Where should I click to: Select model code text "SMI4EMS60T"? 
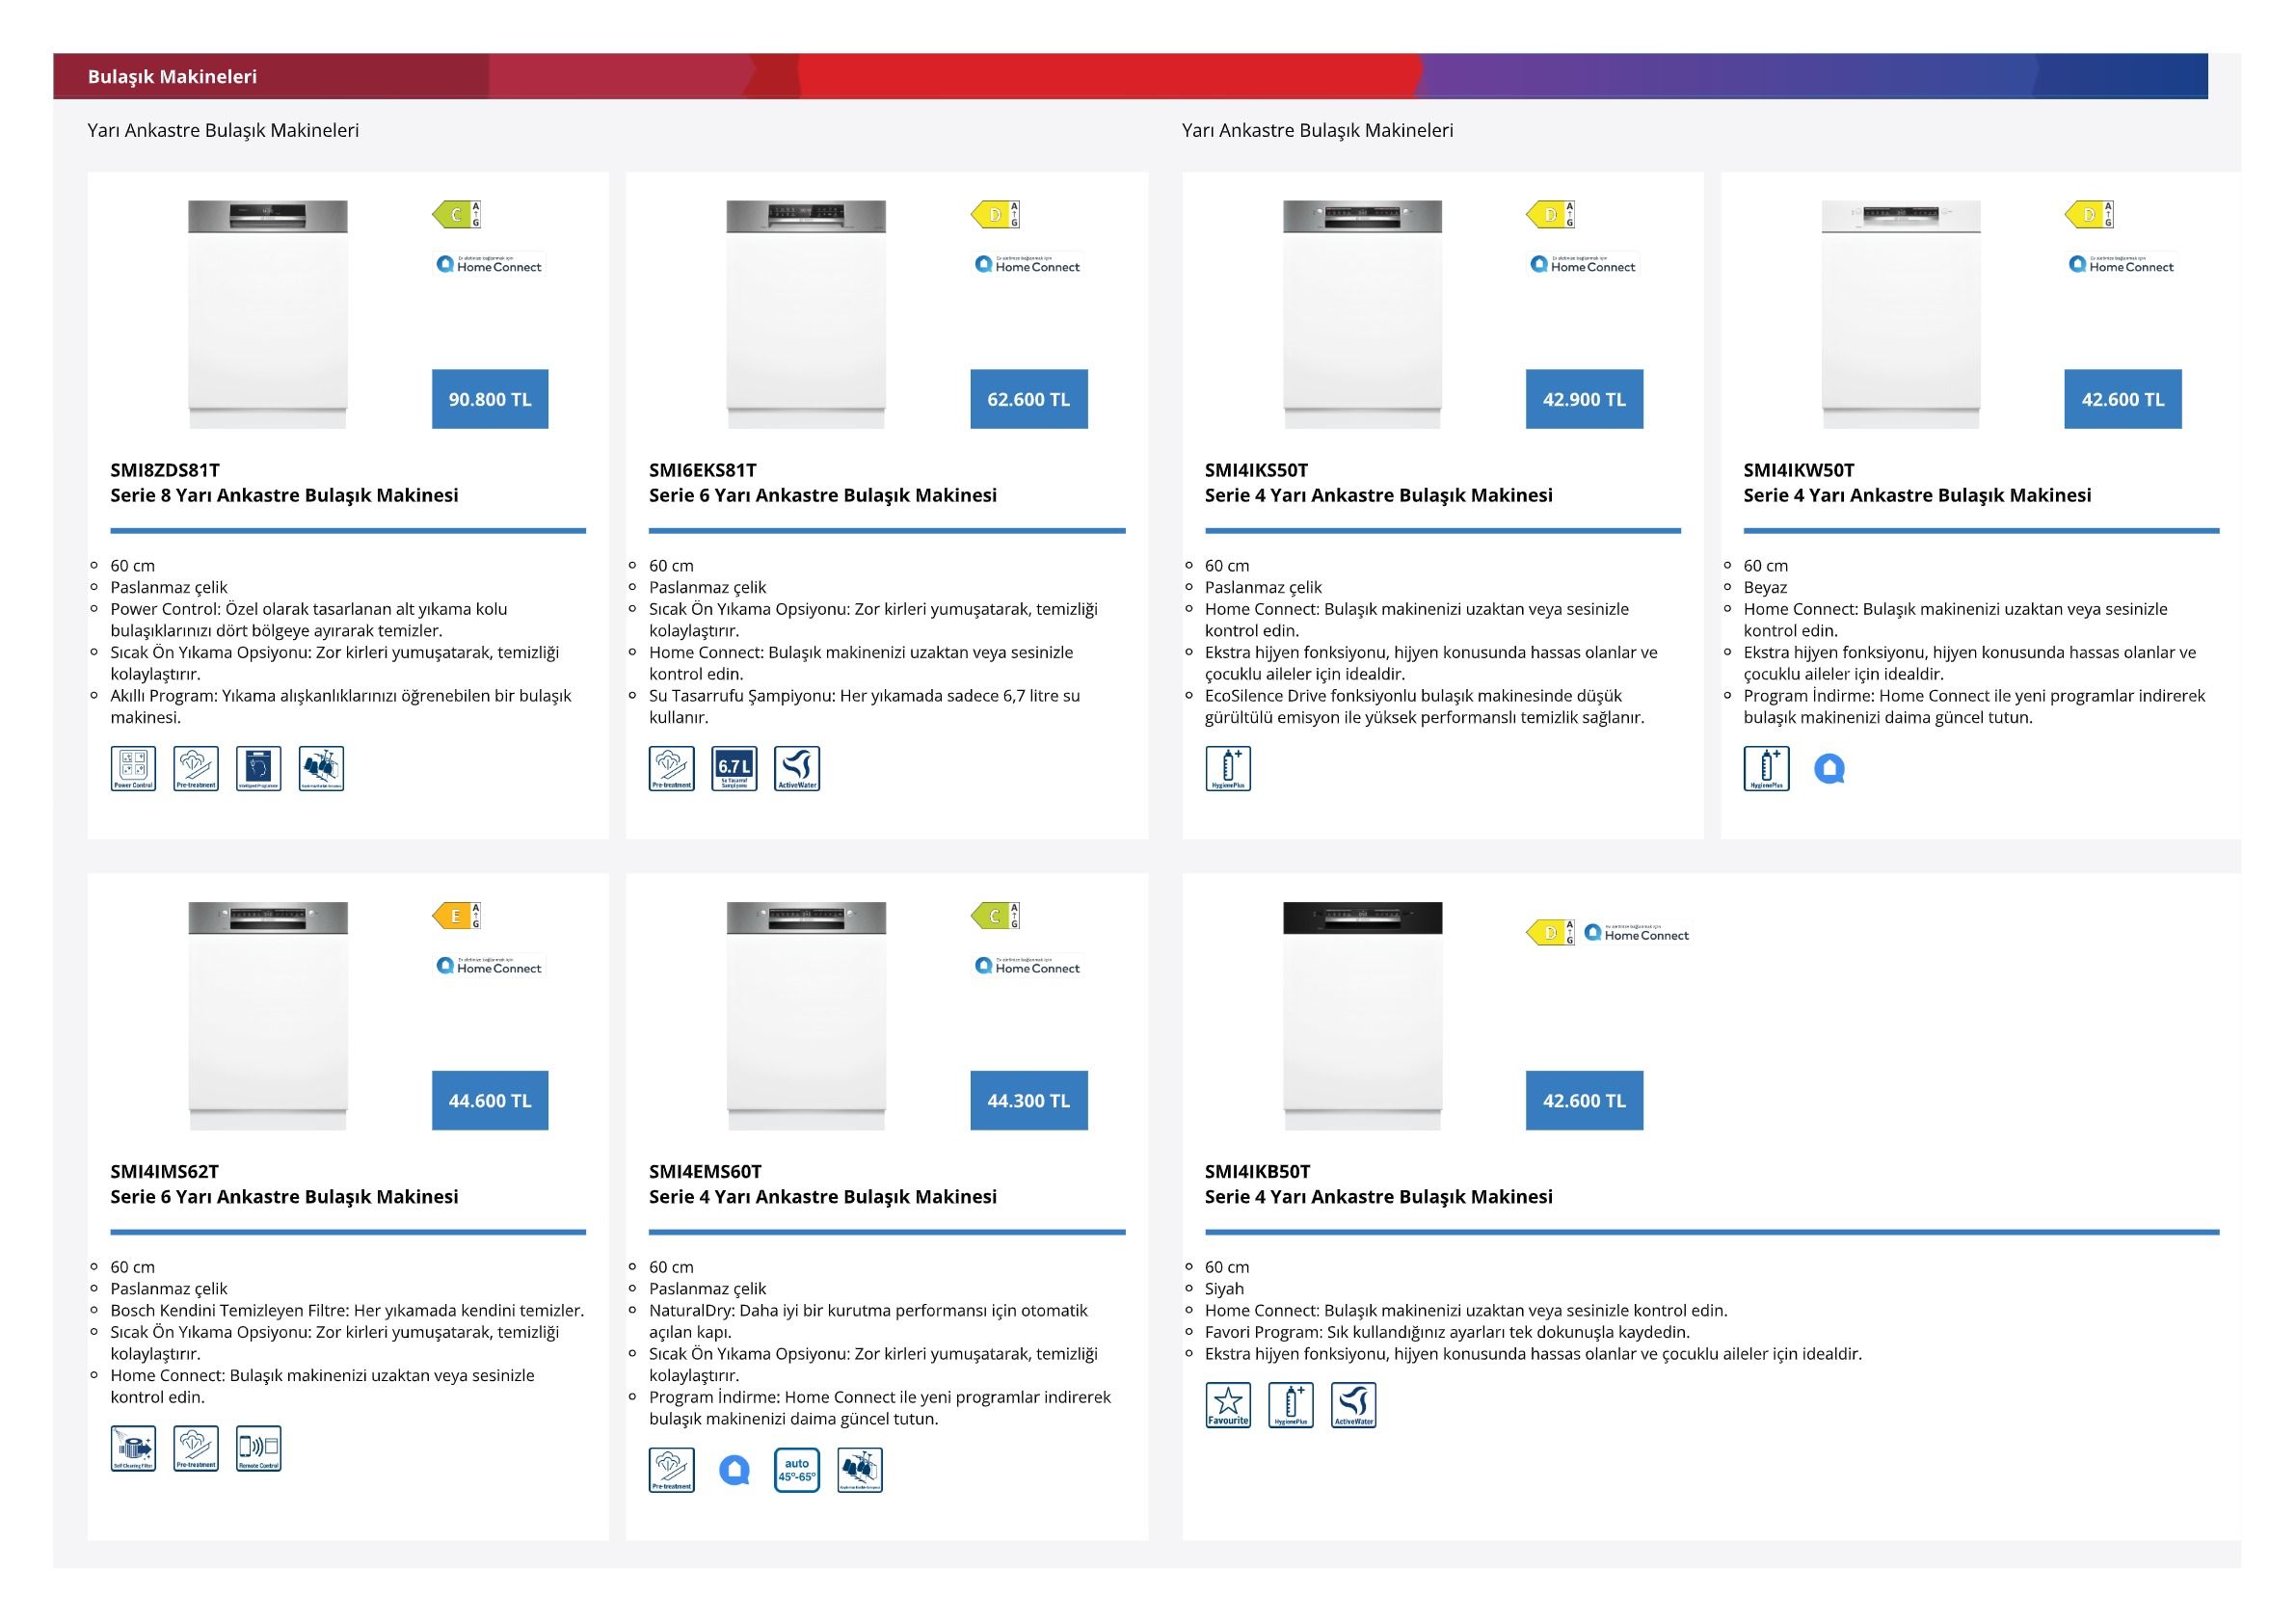pyautogui.click(x=706, y=1171)
